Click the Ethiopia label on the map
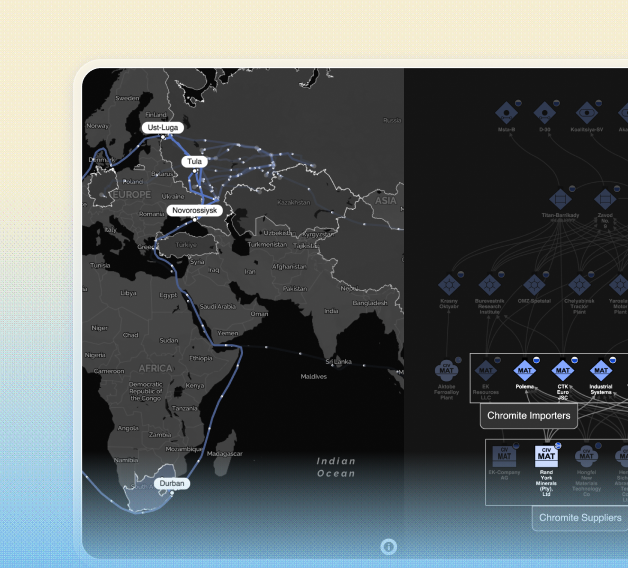The width and height of the screenshot is (628, 568). (x=201, y=358)
